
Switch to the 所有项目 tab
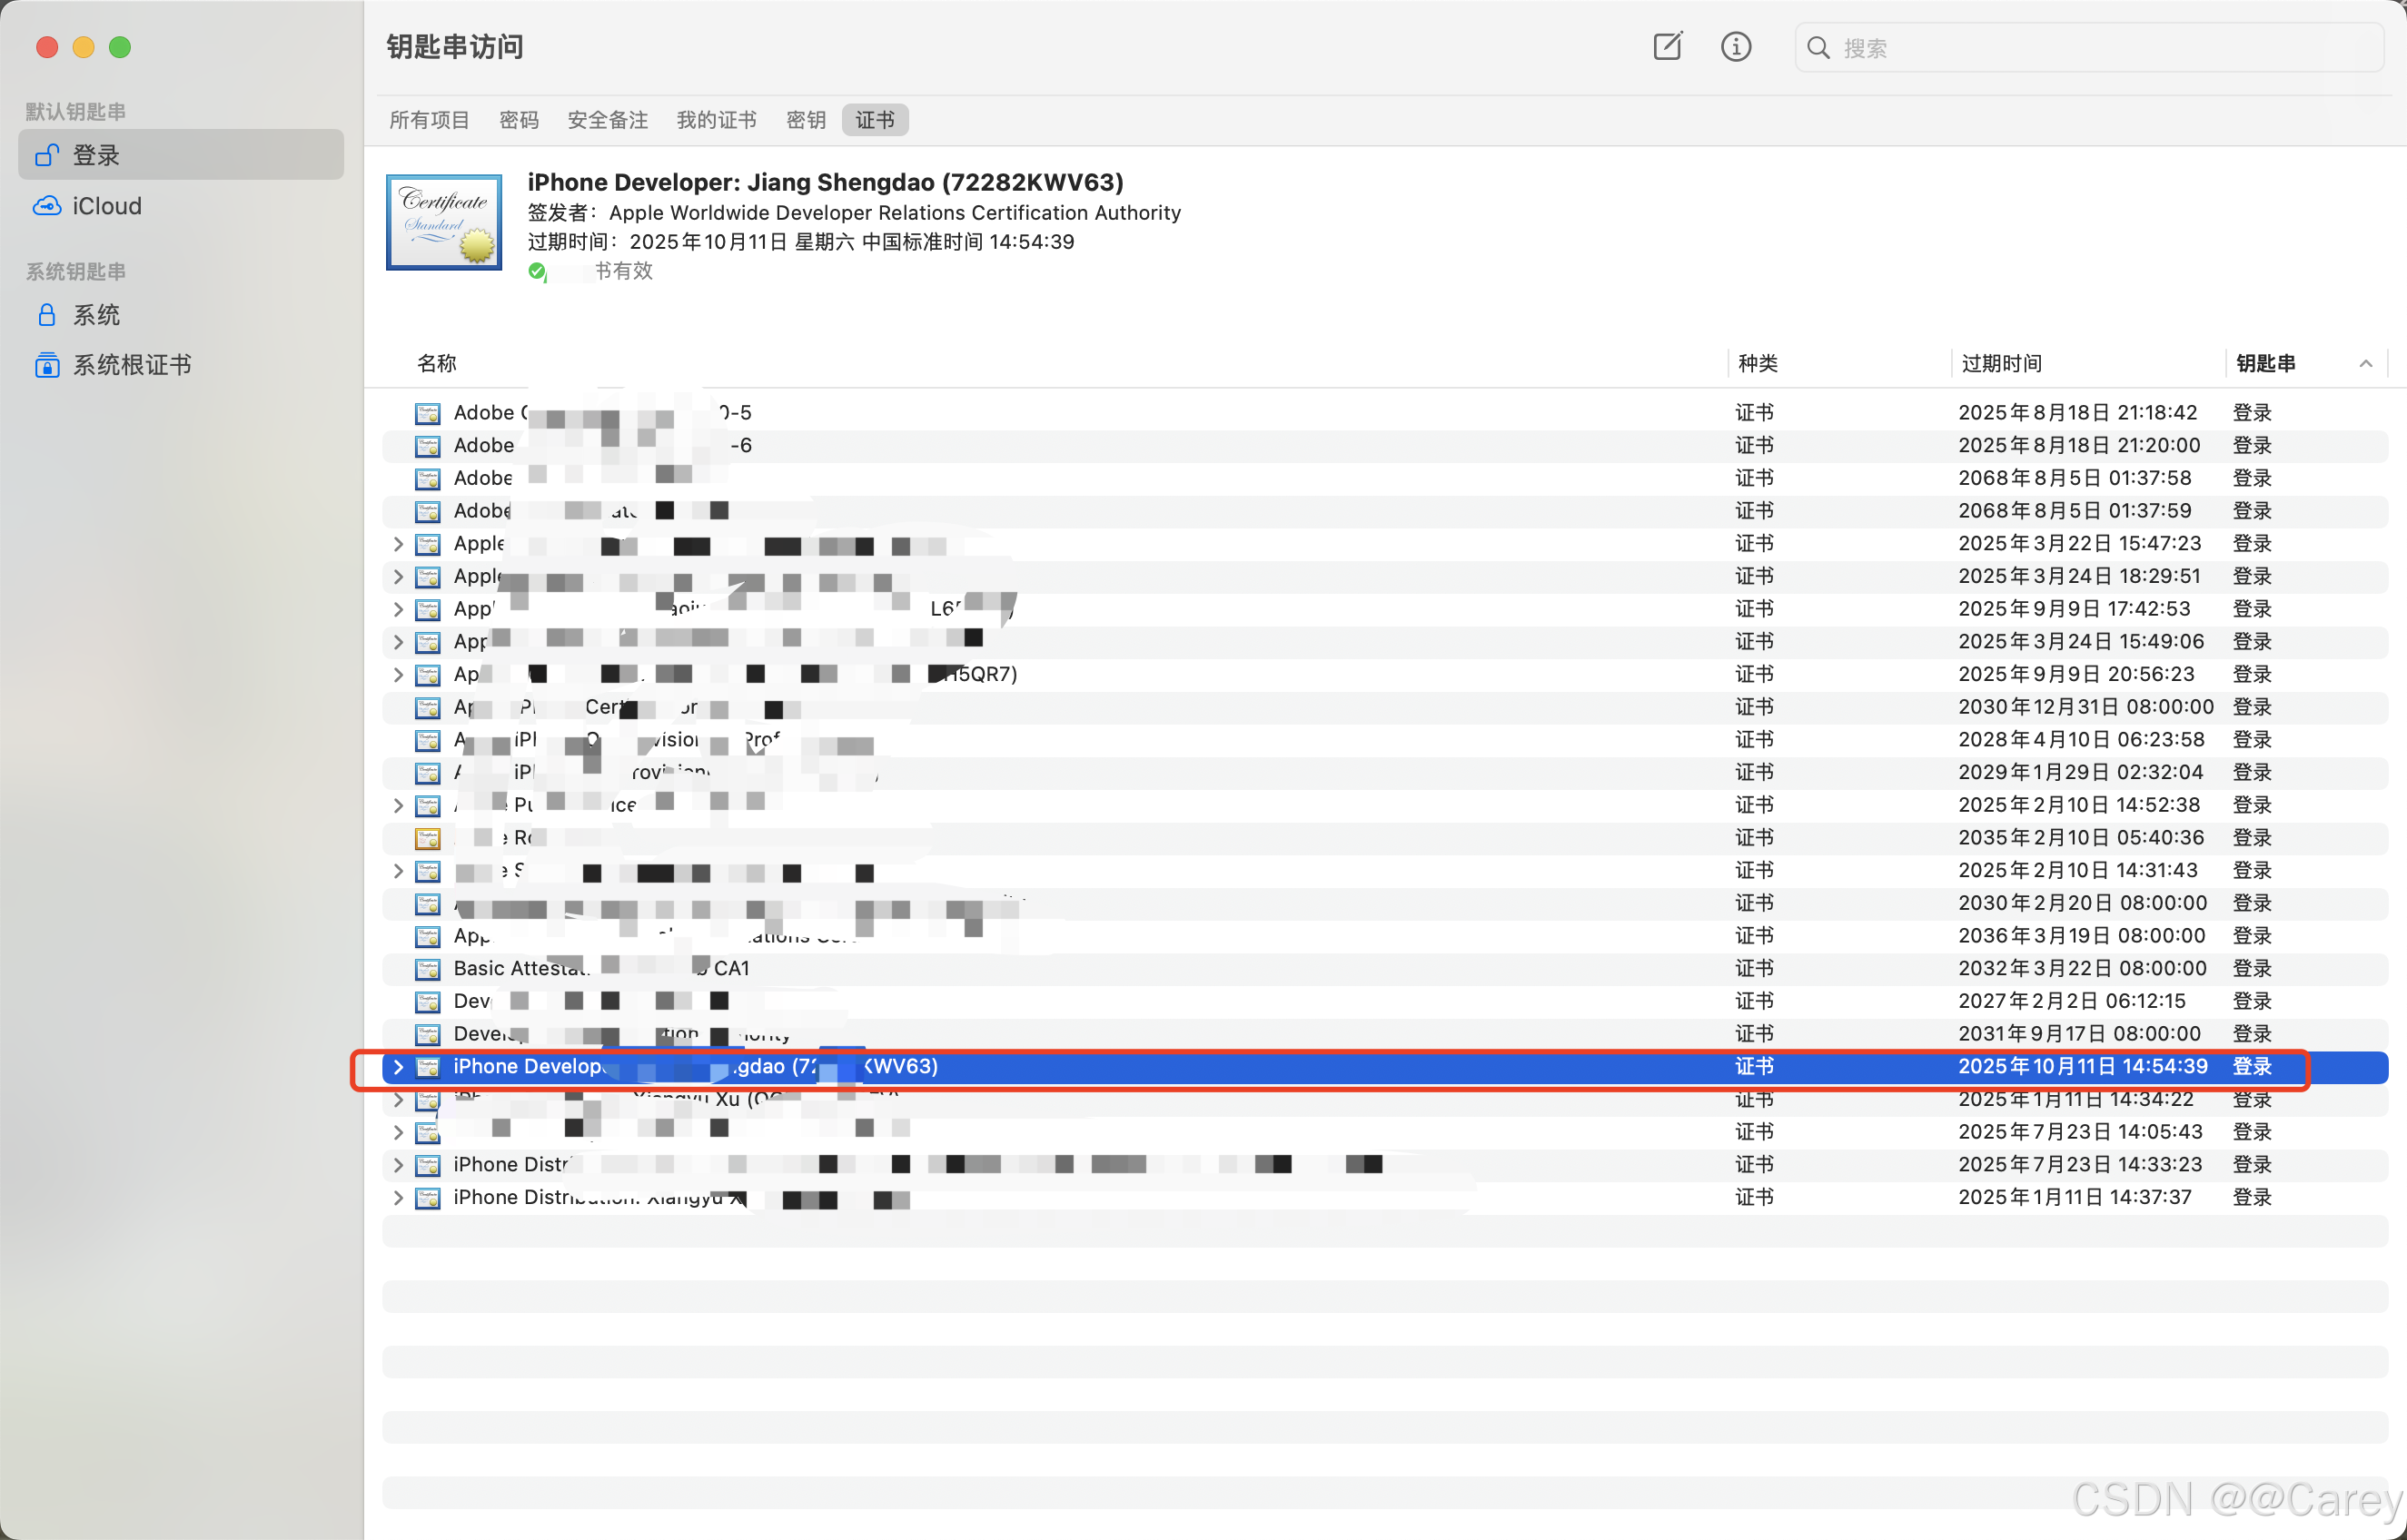pos(429,120)
